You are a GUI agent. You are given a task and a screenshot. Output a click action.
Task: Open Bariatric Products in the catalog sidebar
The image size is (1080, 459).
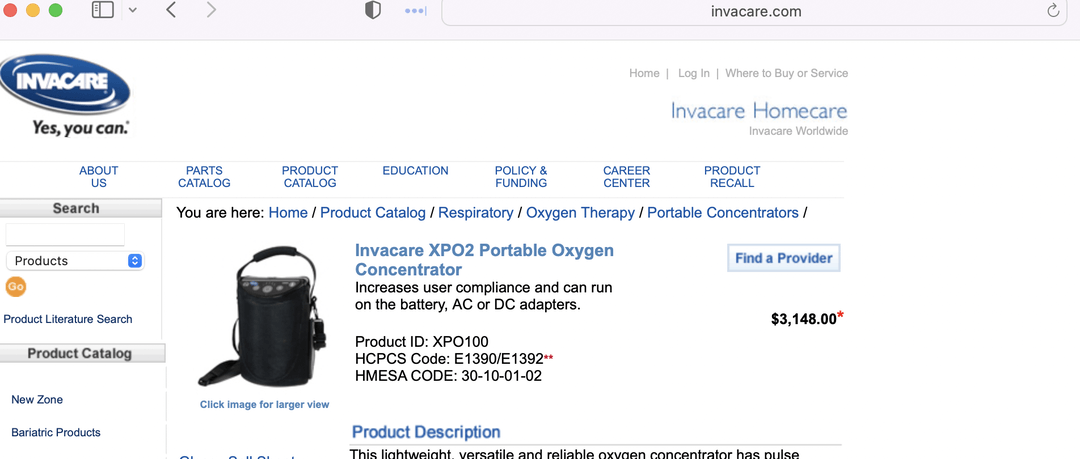click(56, 433)
